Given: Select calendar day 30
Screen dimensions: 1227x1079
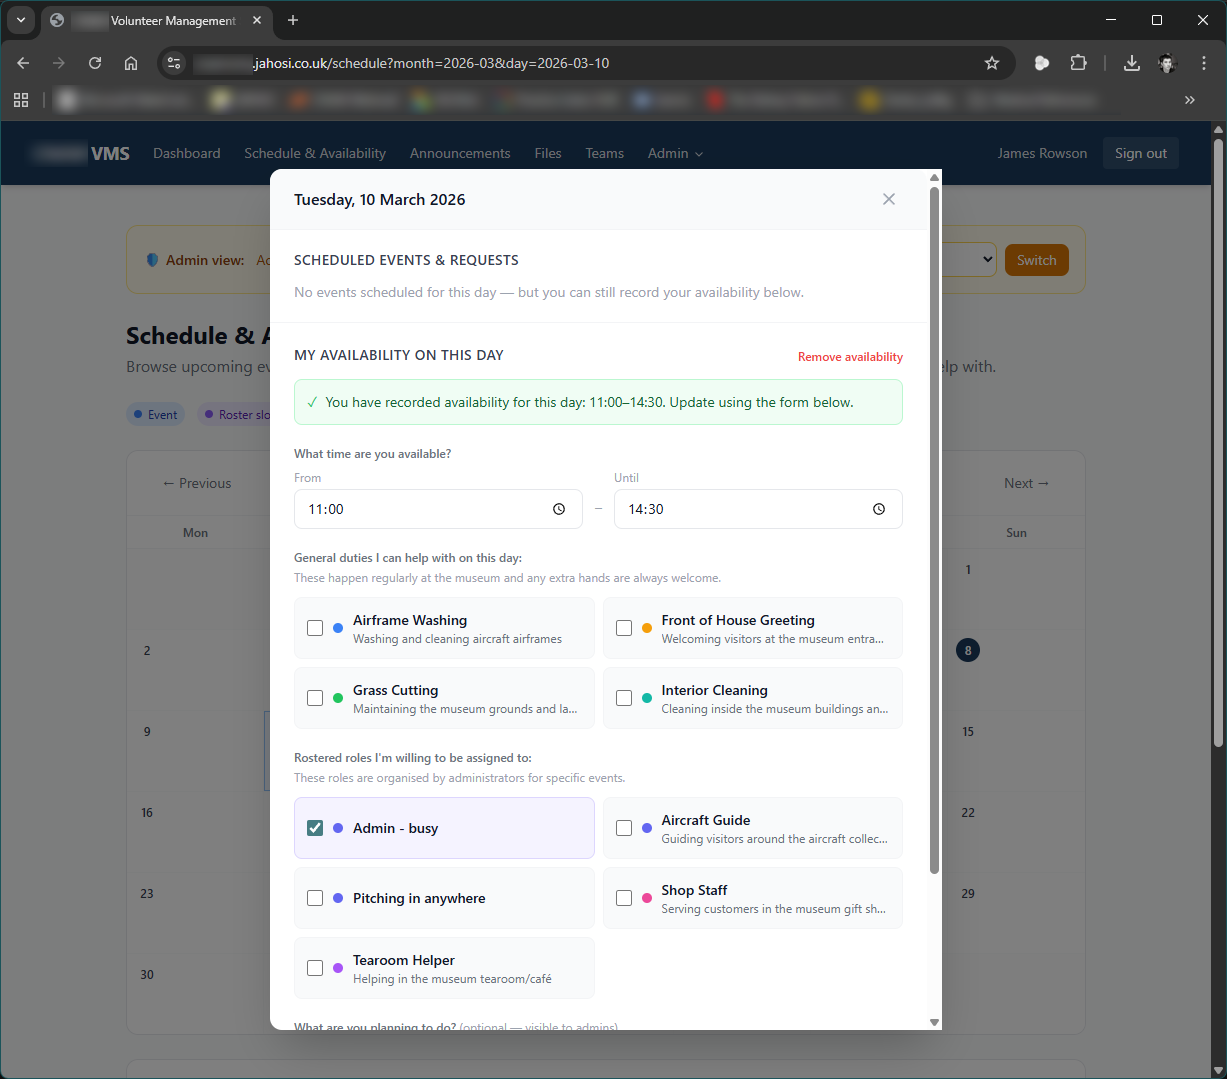Looking at the screenshot, I should pos(147,974).
